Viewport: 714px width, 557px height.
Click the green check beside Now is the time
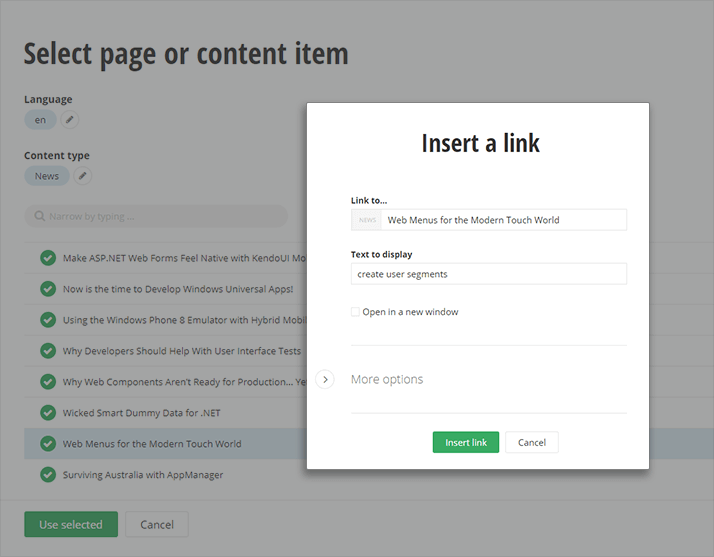tap(48, 289)
